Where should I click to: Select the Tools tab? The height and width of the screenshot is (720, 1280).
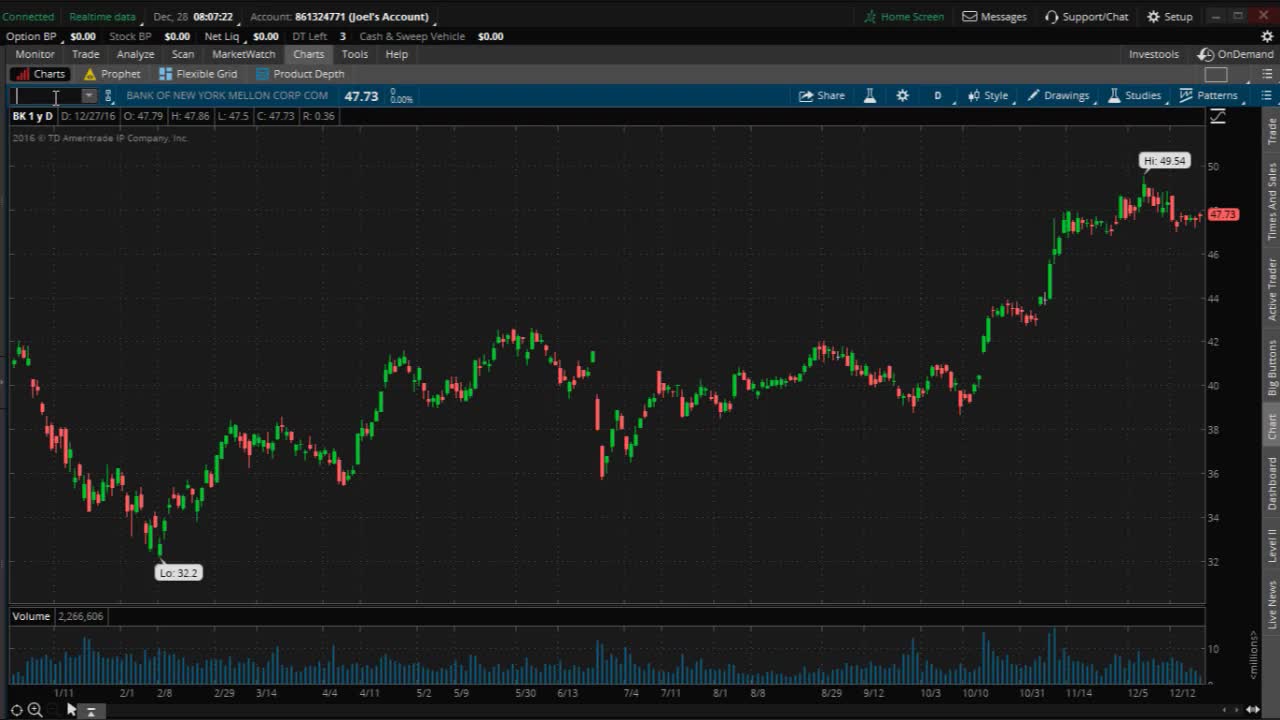[354, 54]
